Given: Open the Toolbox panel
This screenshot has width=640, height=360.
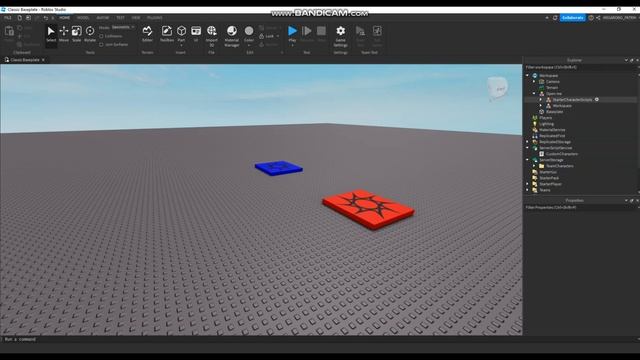Looking at the screenshot, I should pos(167,34).
